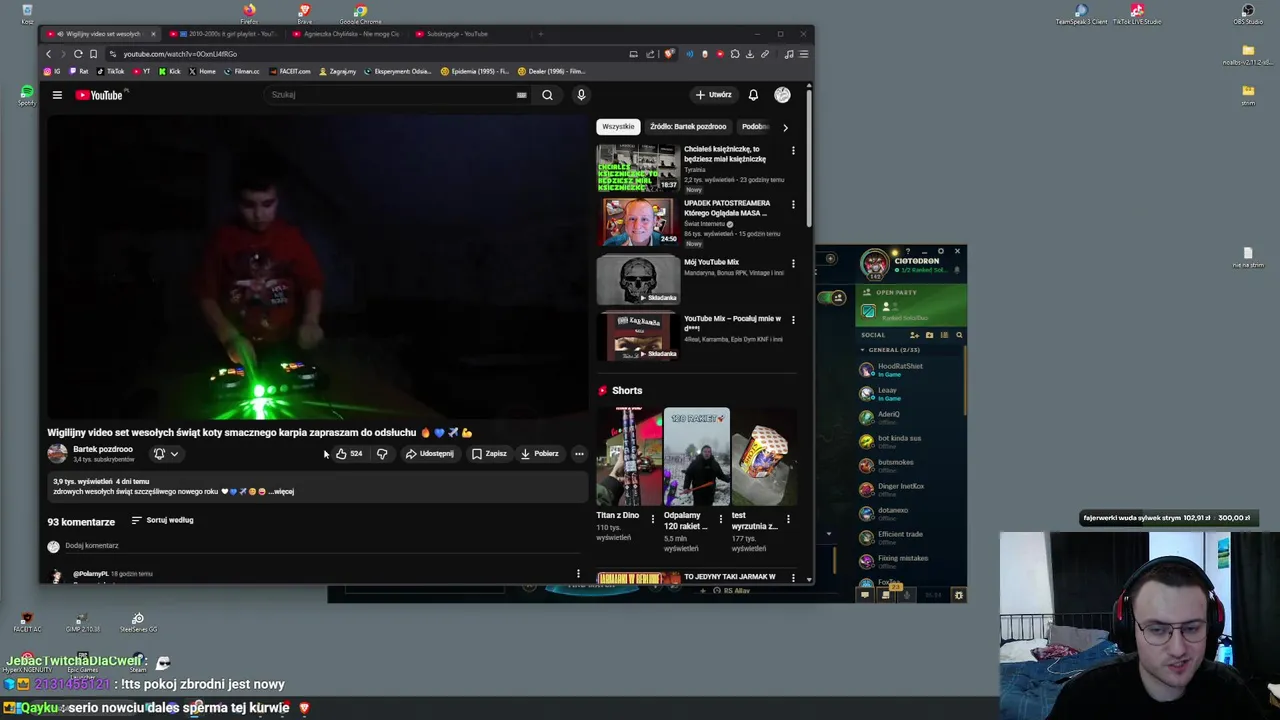Click the Brave shields lion icon
Viewport: 1280px width, 720px height.
[x=669, y=54]
